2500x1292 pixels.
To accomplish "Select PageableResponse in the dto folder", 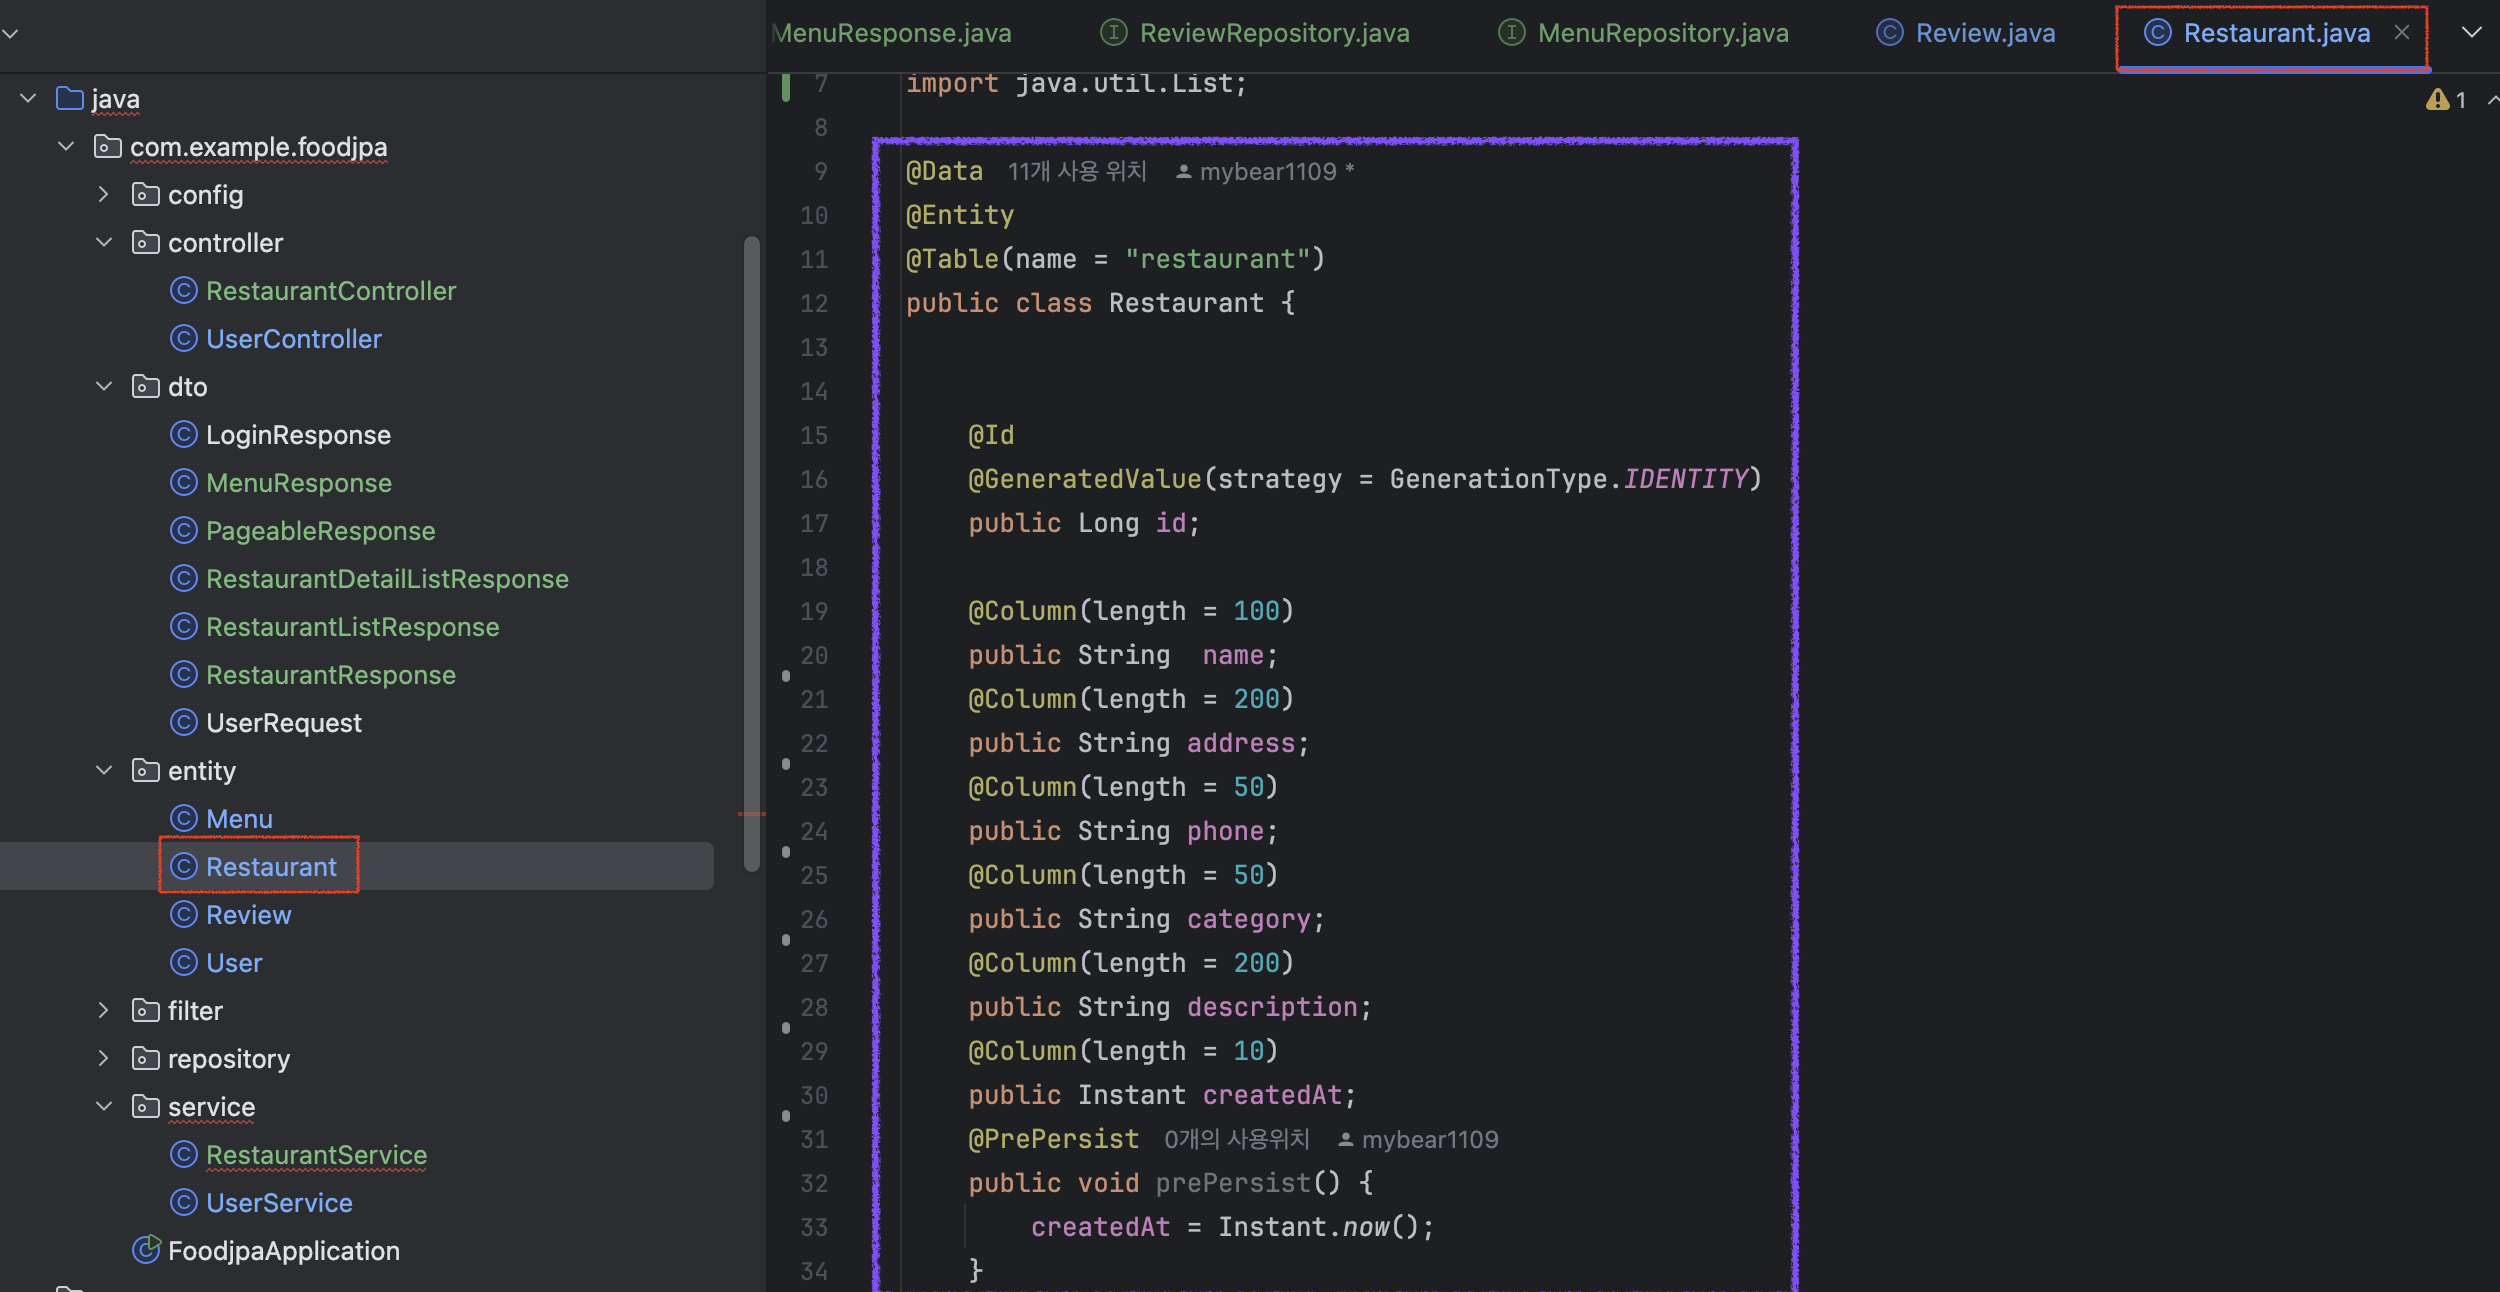I will (320, 531).
